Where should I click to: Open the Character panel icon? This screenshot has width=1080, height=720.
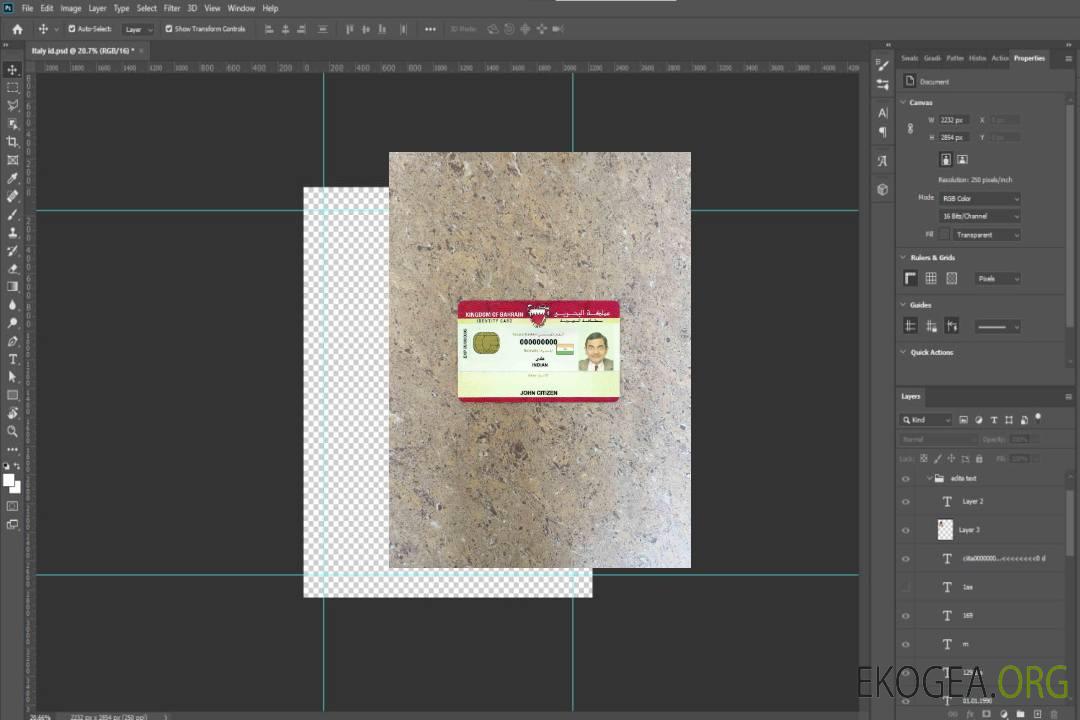pyautogui.click(x=882, y=112)
